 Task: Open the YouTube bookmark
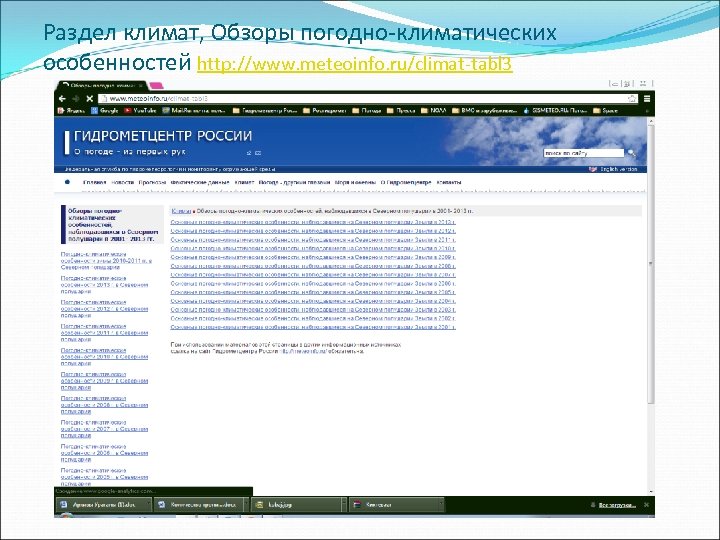[x=140, y=111]
